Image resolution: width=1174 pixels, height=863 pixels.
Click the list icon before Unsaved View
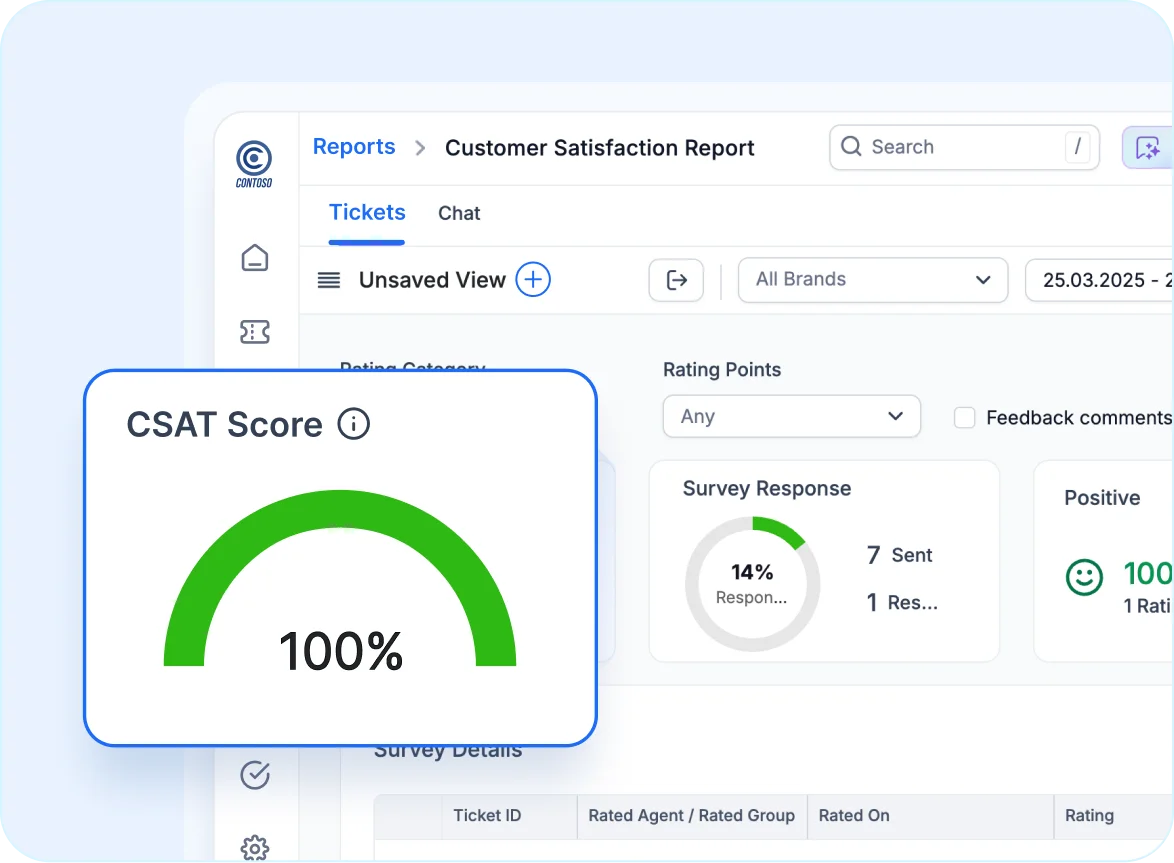[x=328, y=280]
